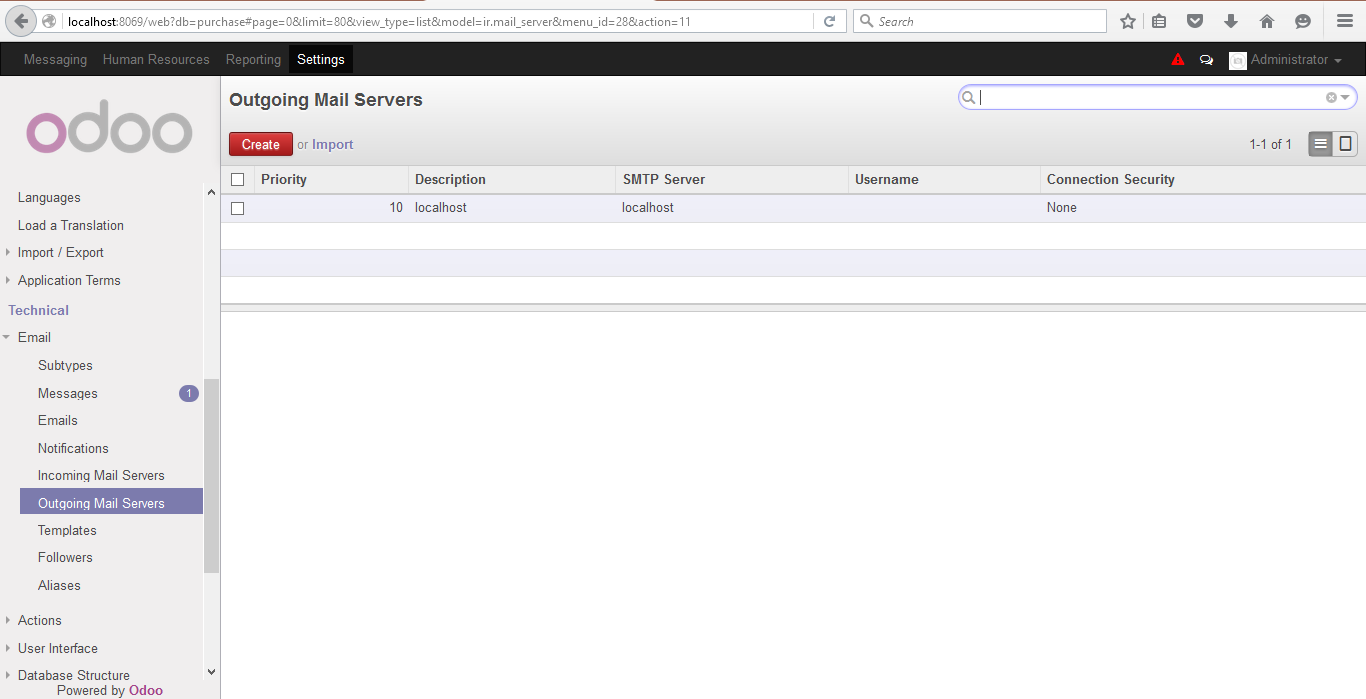Viewport: 1366px width, 699px height.
Task: Click the sidebar scrollbar thumb
Action: point(211,476)
